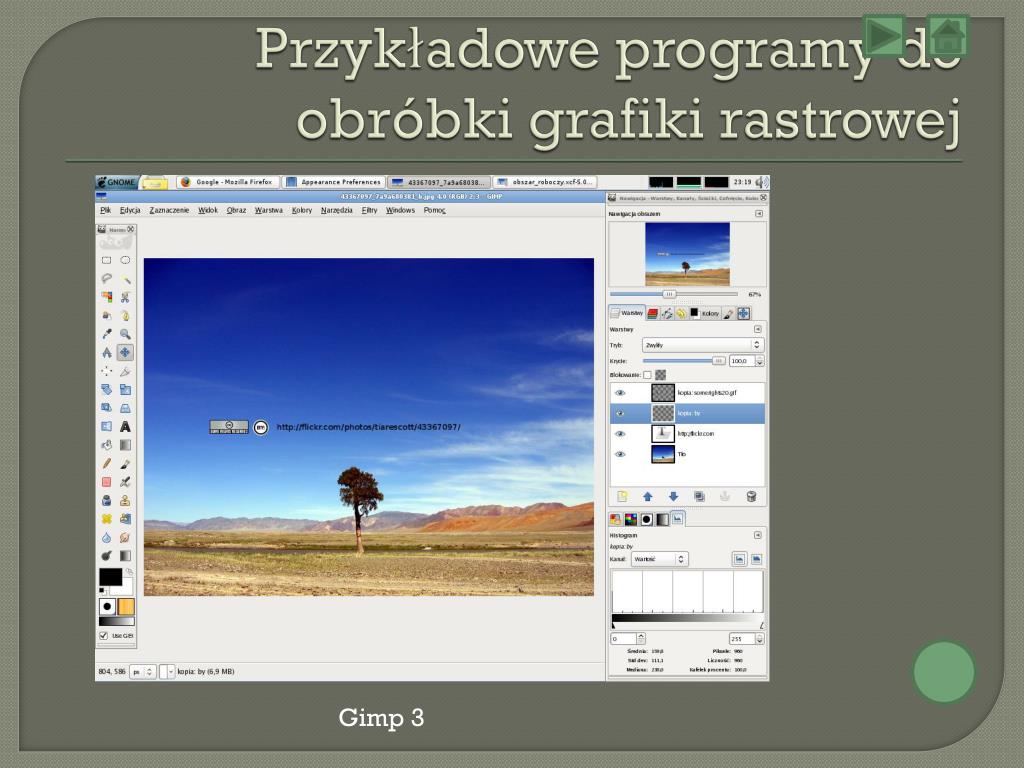Duplicate the selected layer
The width and height of the screenshot is (1024, 768).
point(699,496)
